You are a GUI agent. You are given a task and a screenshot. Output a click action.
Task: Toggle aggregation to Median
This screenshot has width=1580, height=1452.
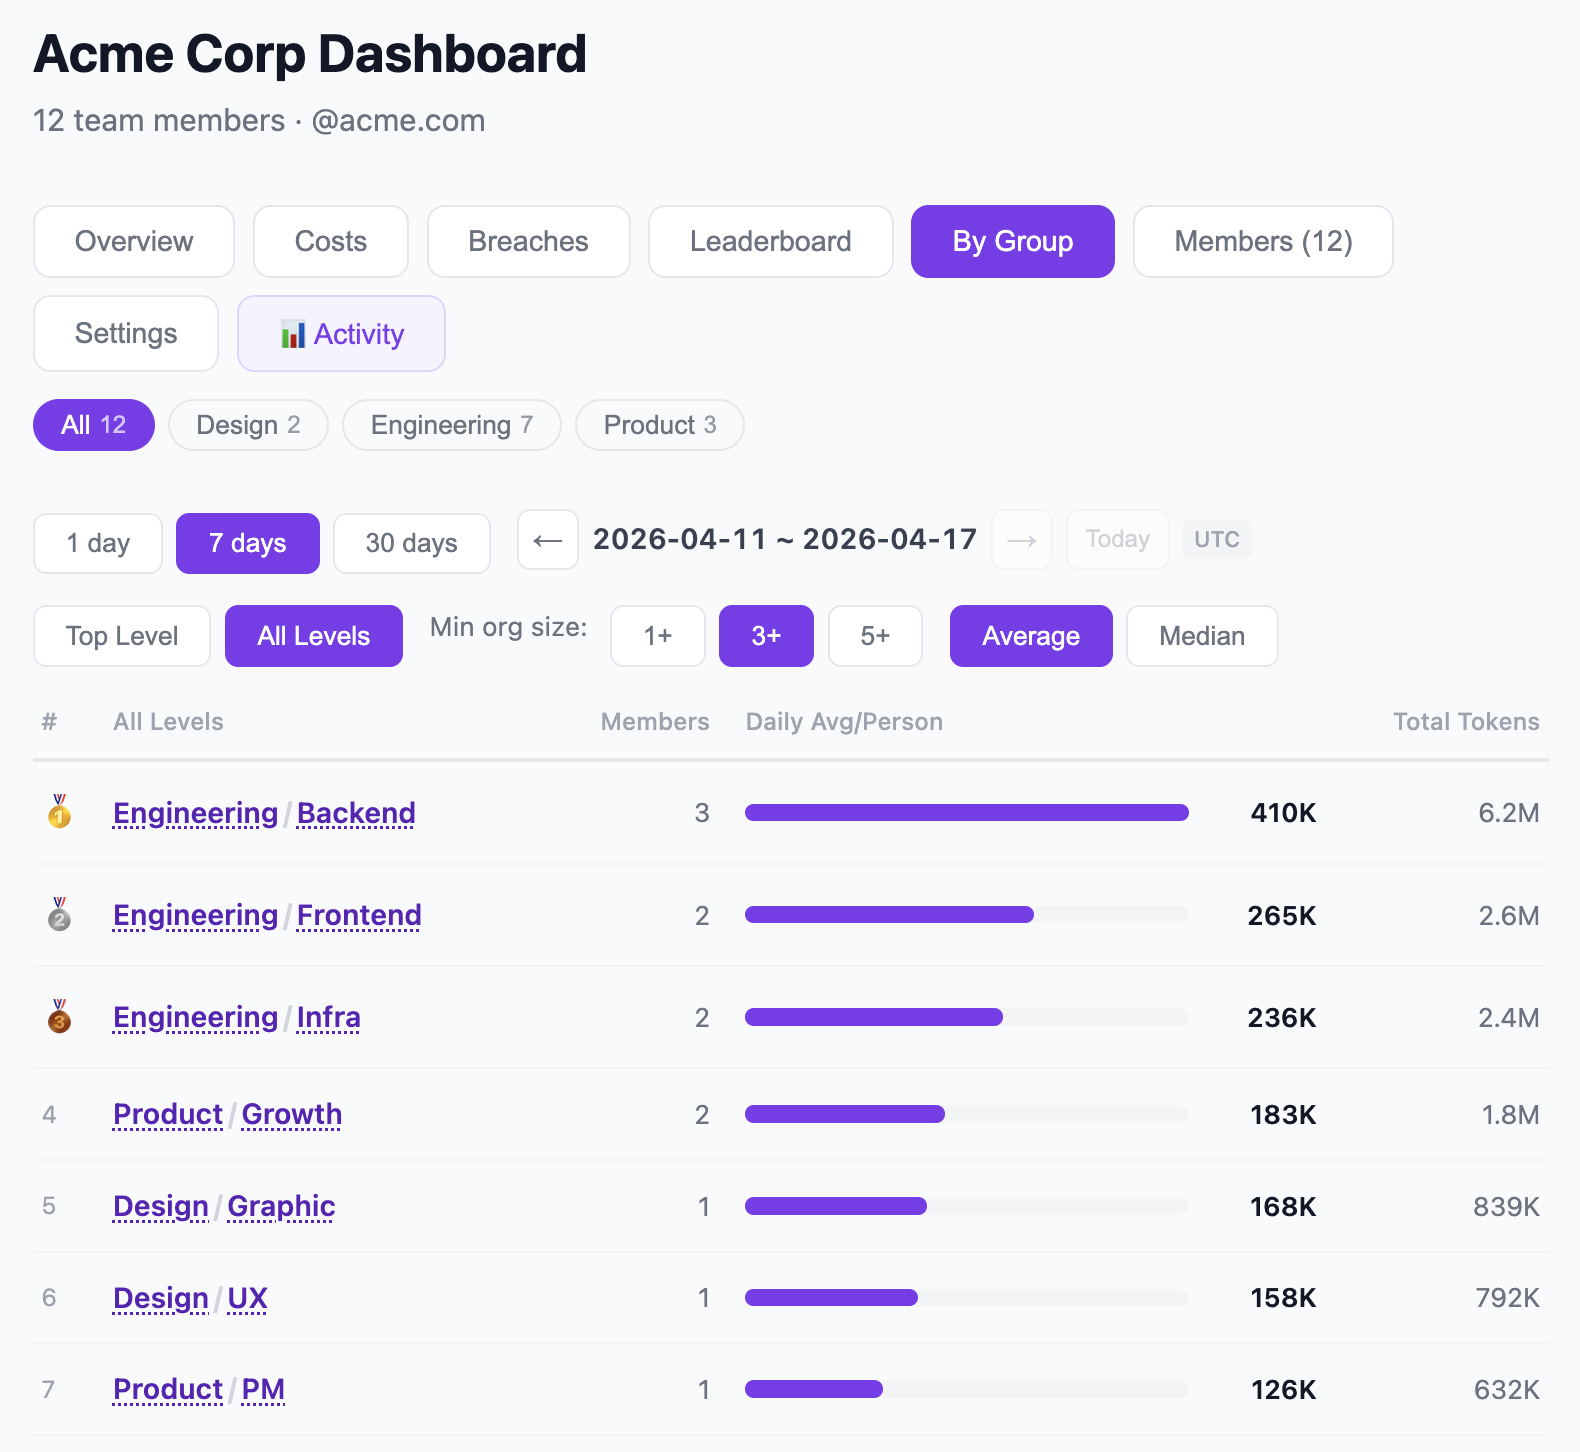1201,636
